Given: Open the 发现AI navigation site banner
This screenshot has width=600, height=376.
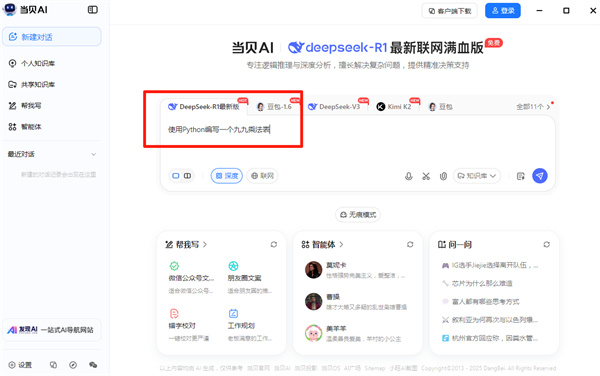Looking at the screenshot, I should coord(52,330).
